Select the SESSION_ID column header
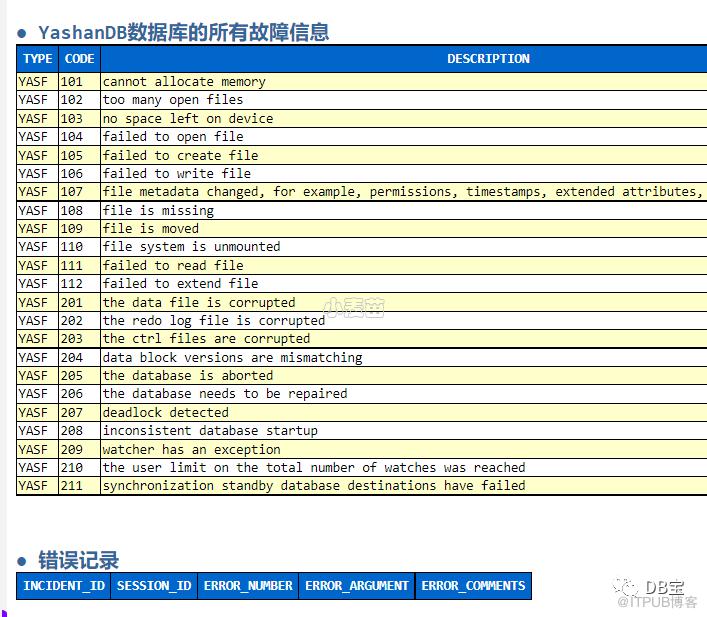The width and height of the screenshot is (707, 617). 154,586
